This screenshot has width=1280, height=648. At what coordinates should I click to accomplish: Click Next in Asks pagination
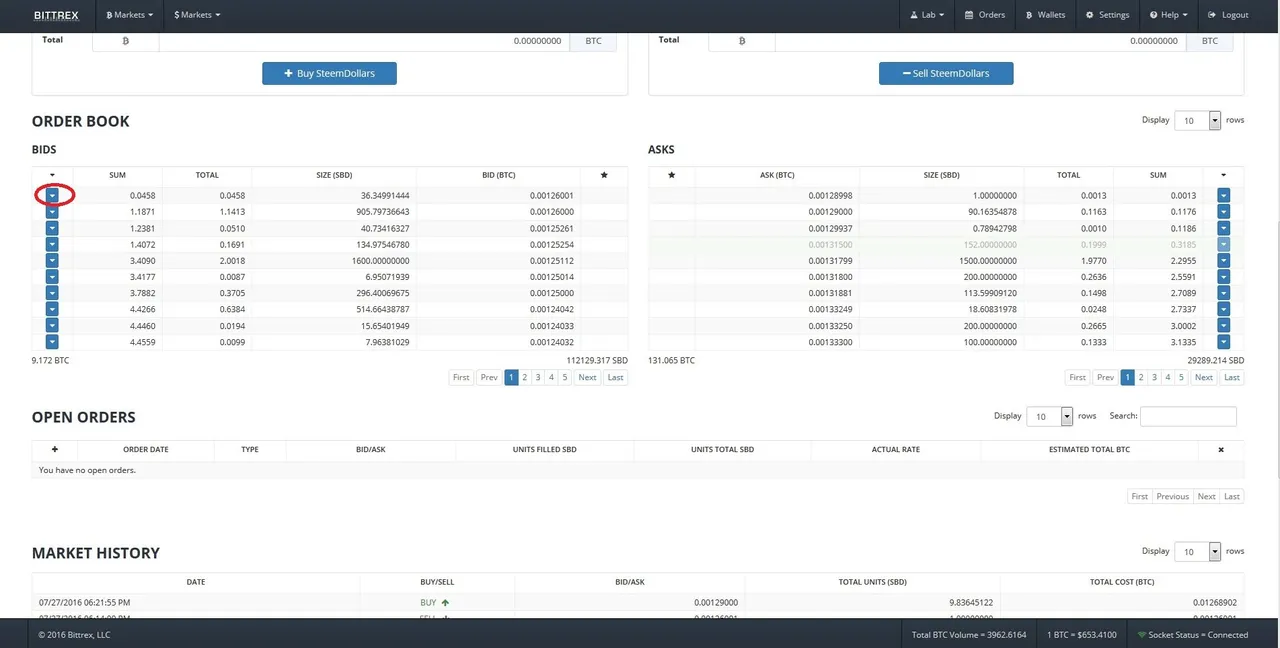click(1204, 378)
